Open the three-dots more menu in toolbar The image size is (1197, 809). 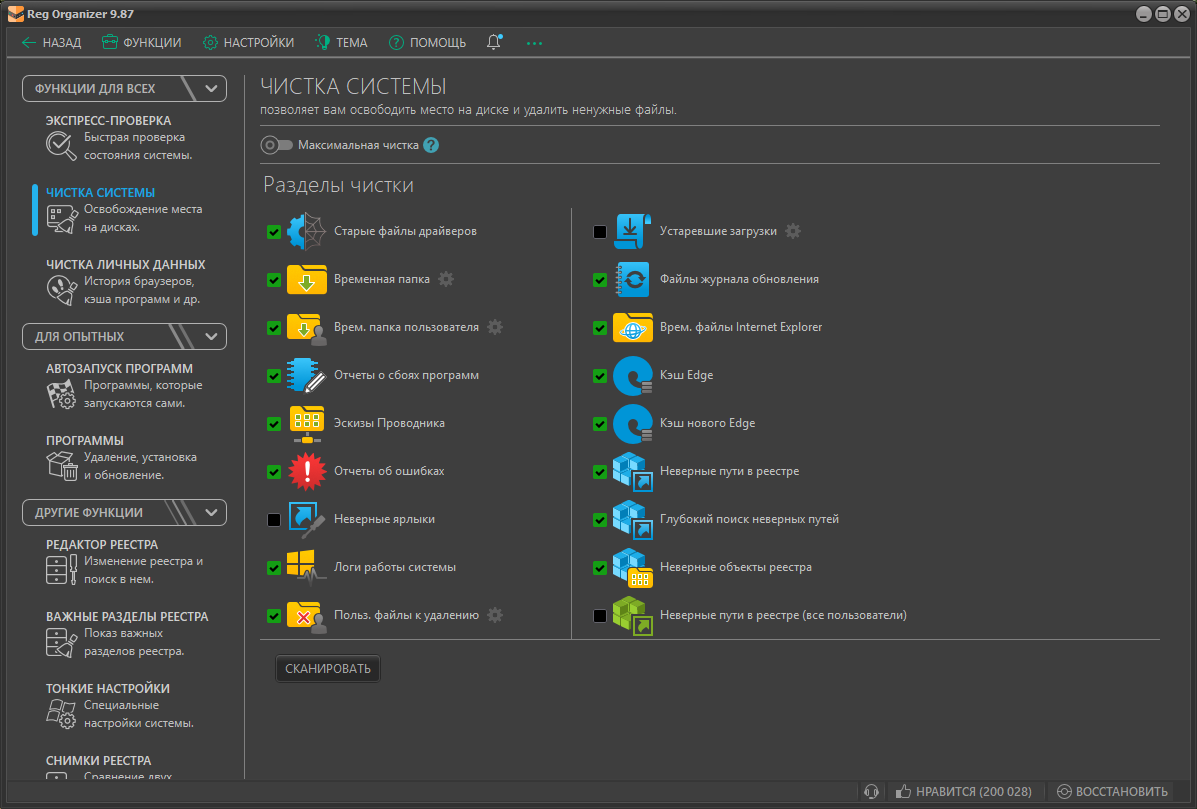point(534,43)
